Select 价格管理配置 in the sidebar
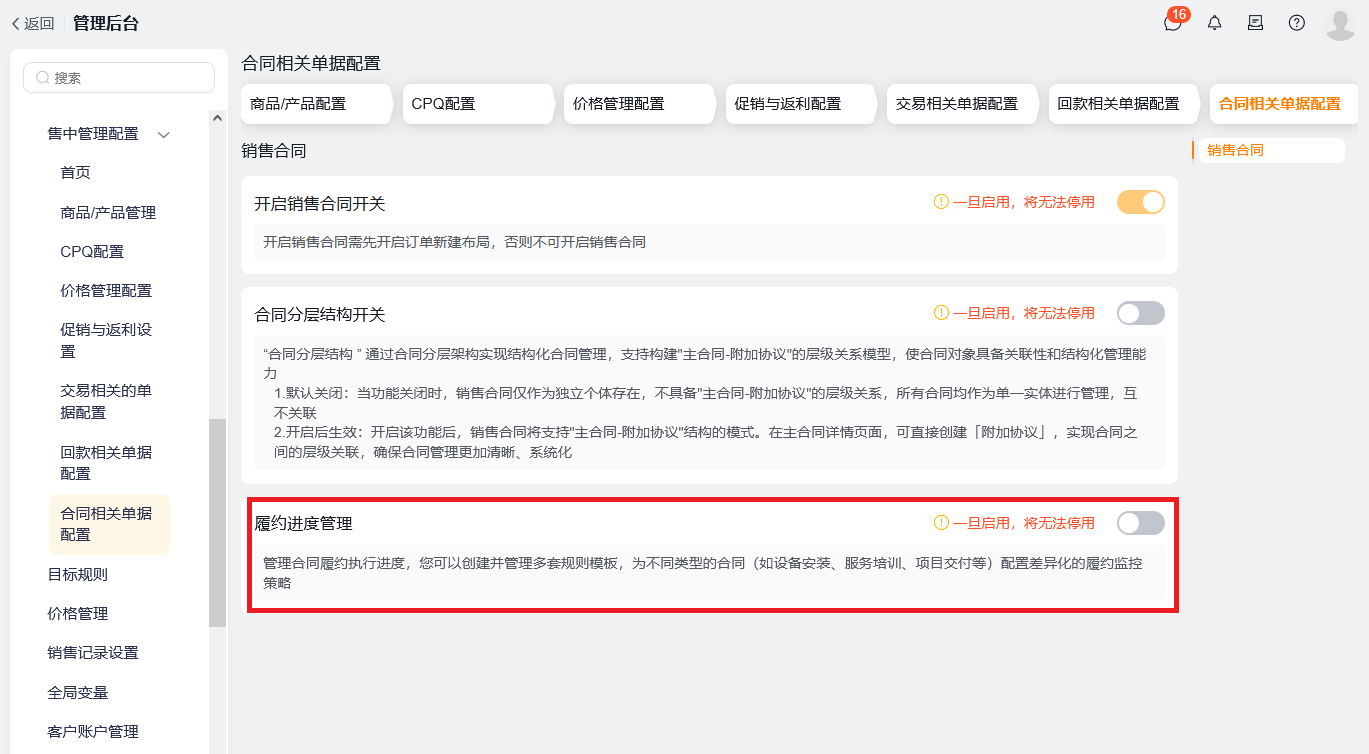The height and width of the screenshot is (754, 1369). [x=106, y=291]
